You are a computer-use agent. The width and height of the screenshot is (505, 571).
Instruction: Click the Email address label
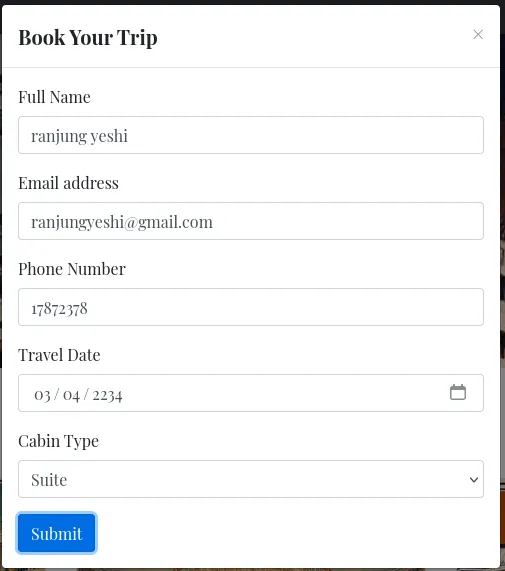point(68,183)
